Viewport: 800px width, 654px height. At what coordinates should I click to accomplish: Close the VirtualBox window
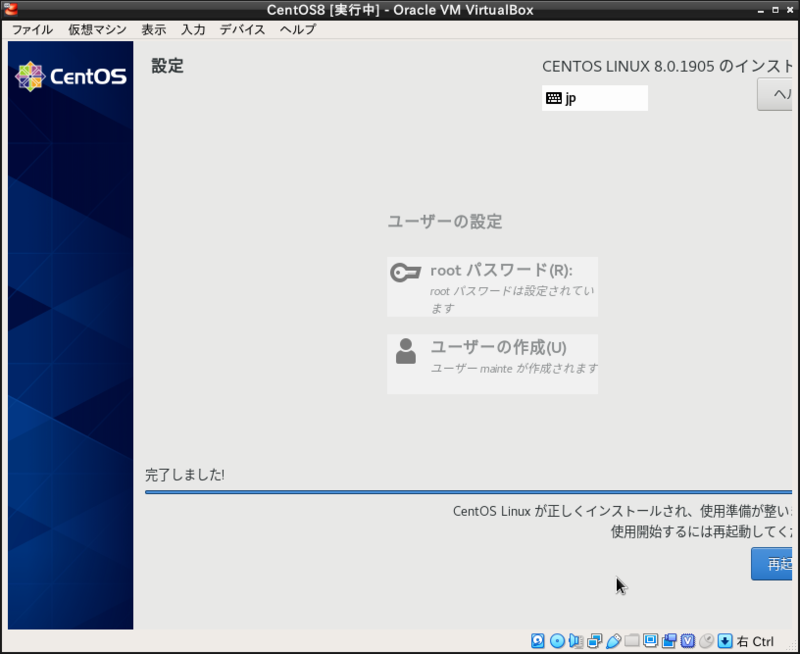[x=790, y=10]
